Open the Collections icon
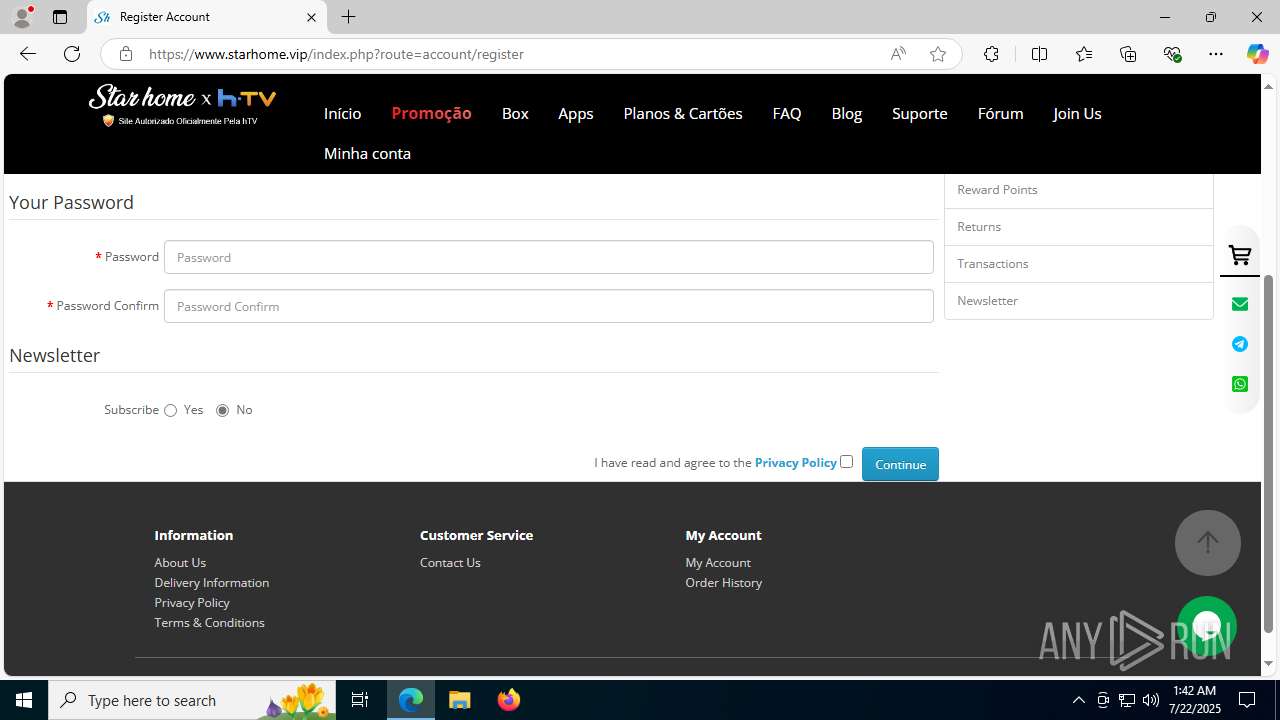The height and width of the screenshot is (720, 1280). pos(1128,54)
